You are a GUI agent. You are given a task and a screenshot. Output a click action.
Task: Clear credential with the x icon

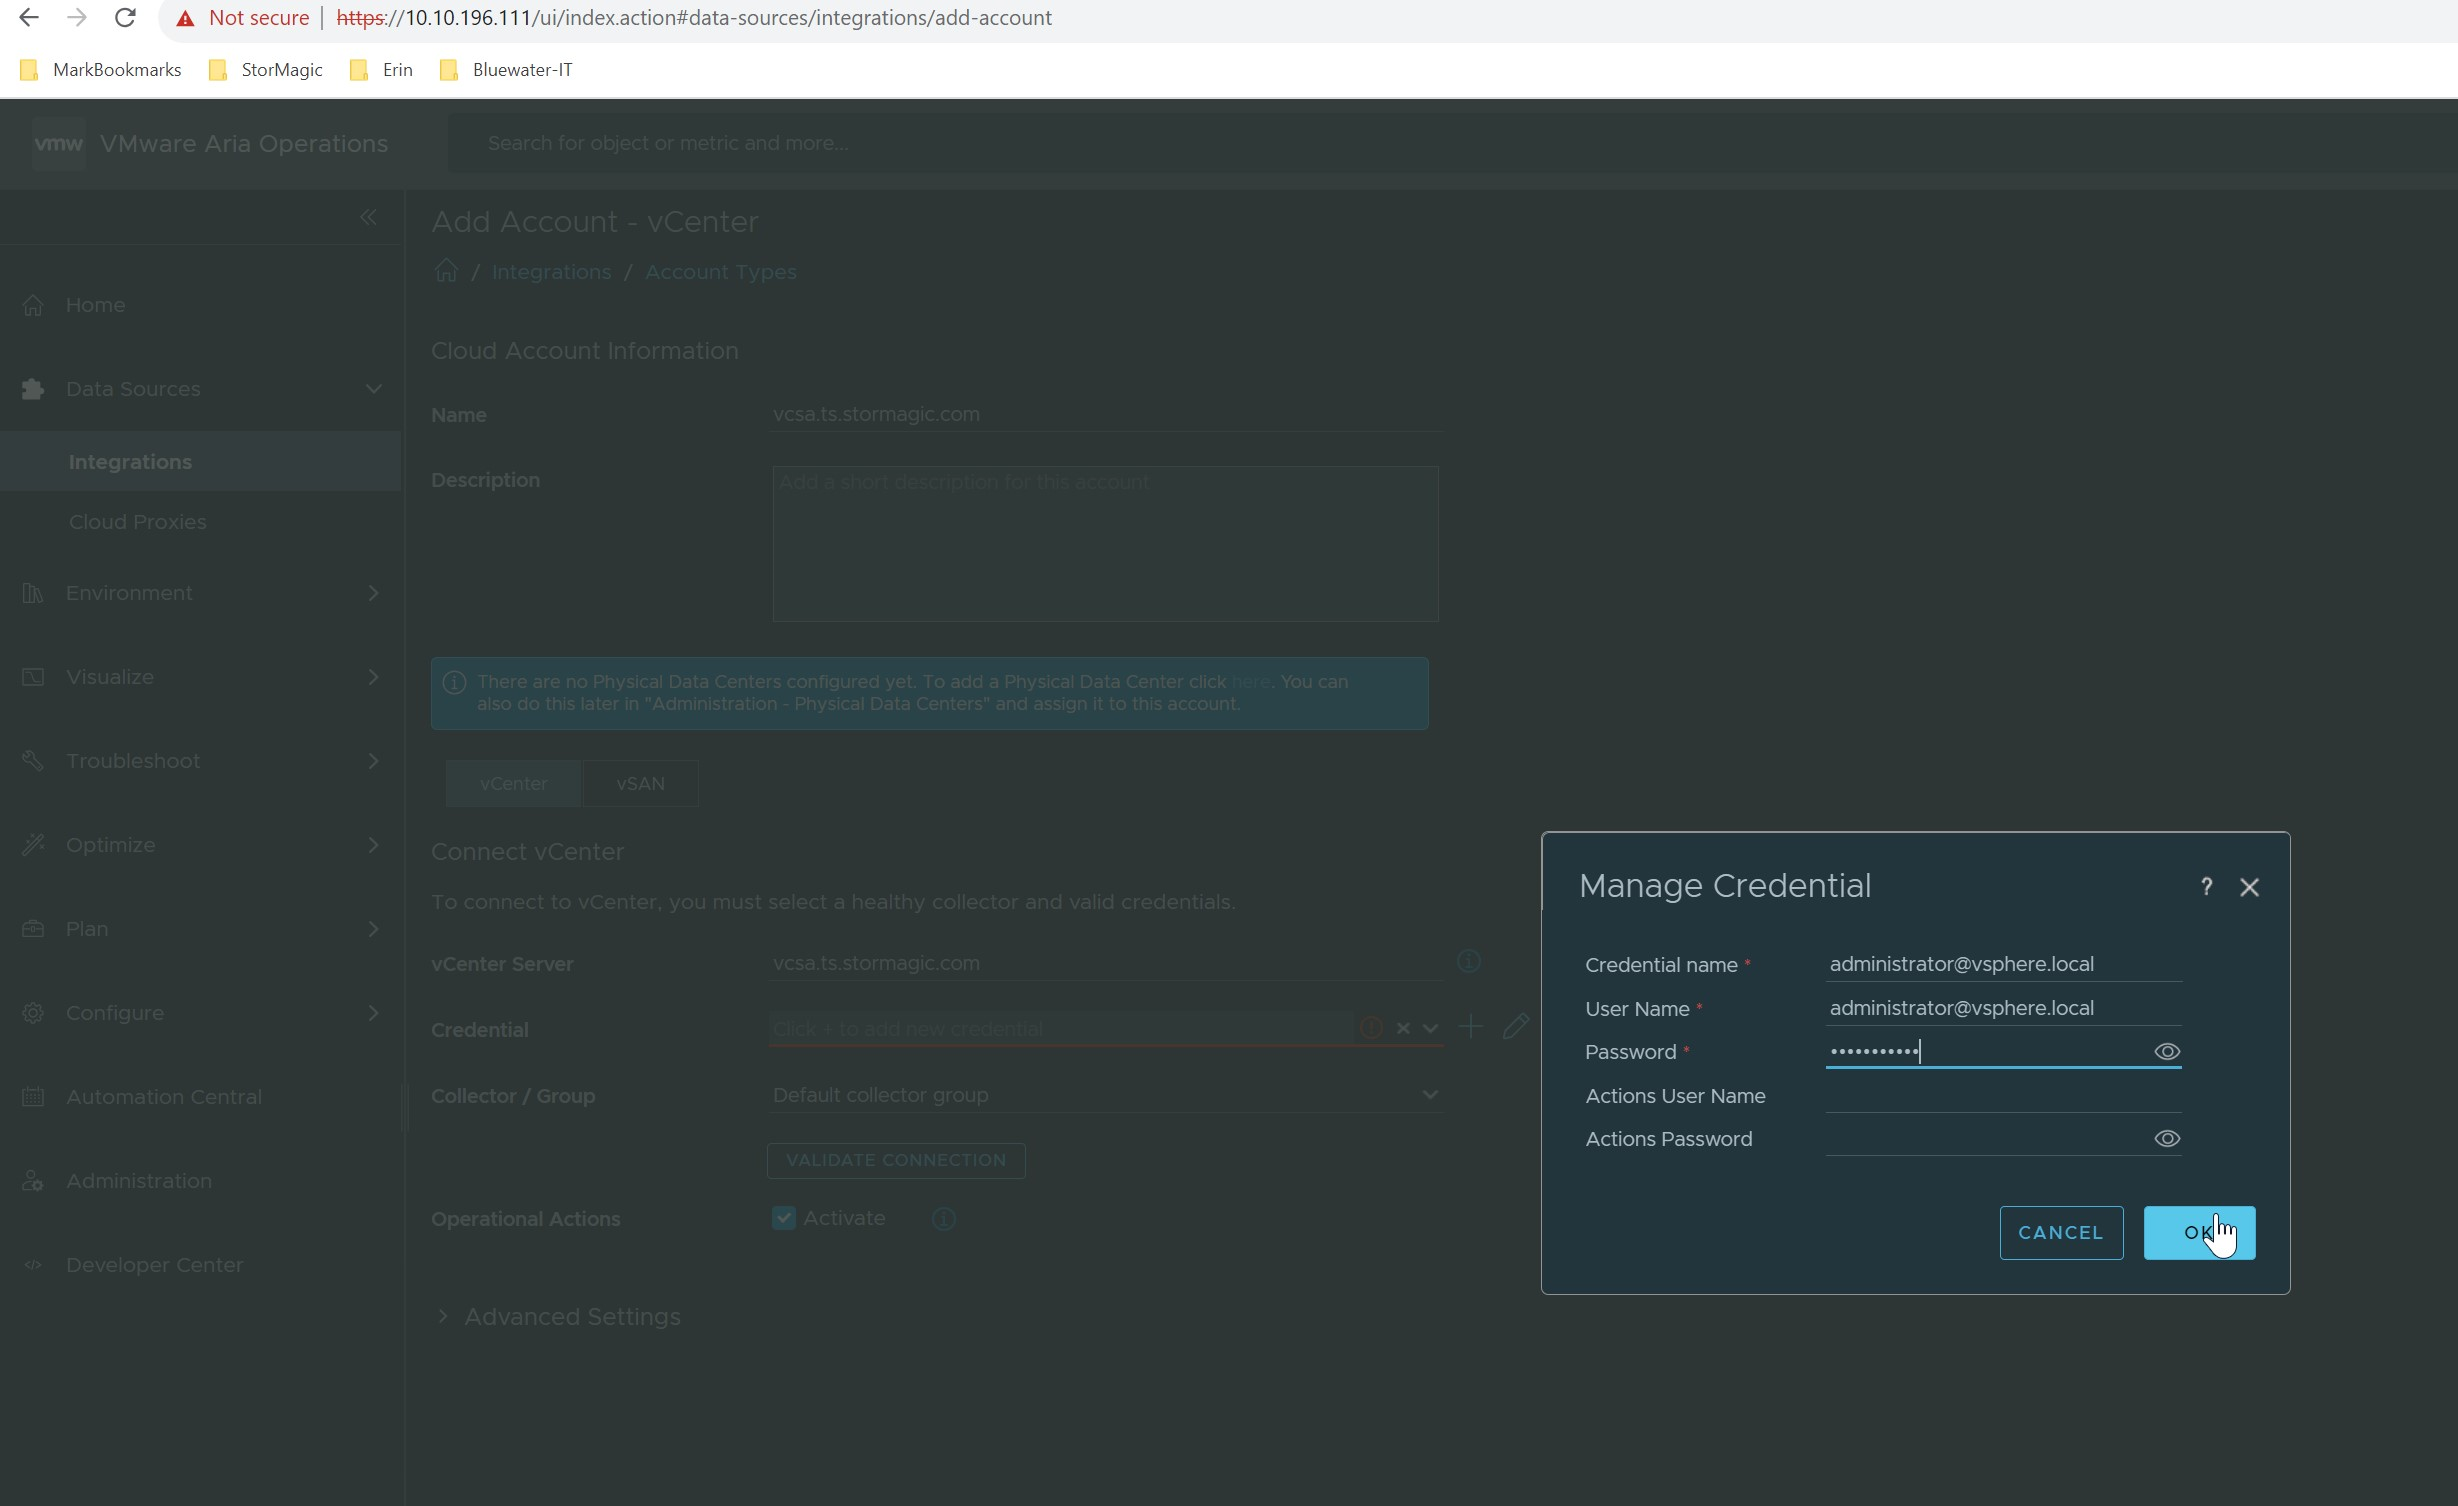point(1403,1028)
